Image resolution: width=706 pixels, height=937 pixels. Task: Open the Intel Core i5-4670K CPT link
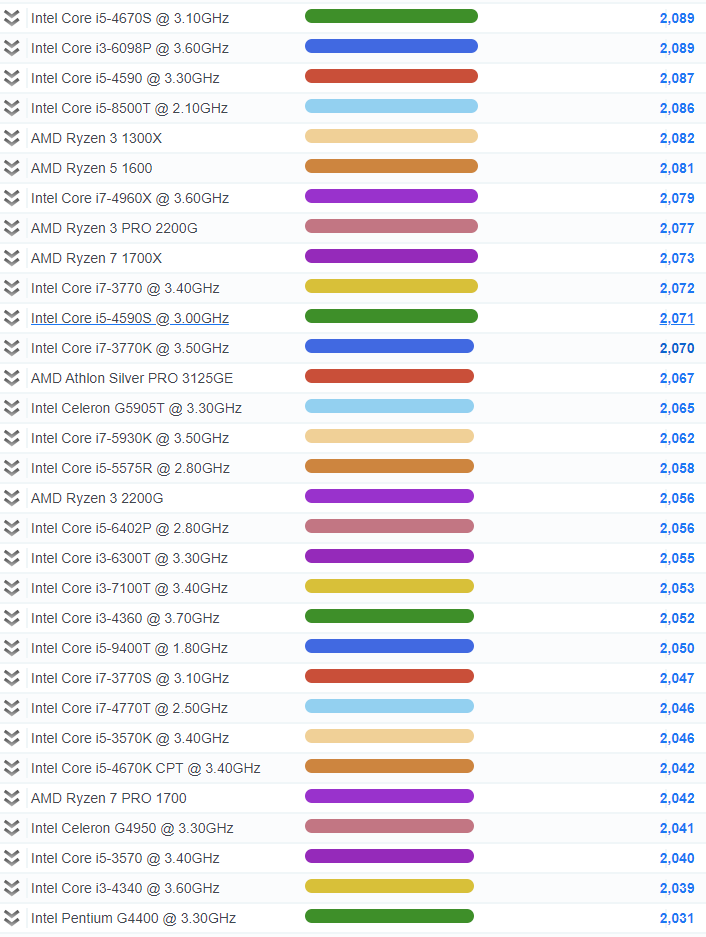145,768
